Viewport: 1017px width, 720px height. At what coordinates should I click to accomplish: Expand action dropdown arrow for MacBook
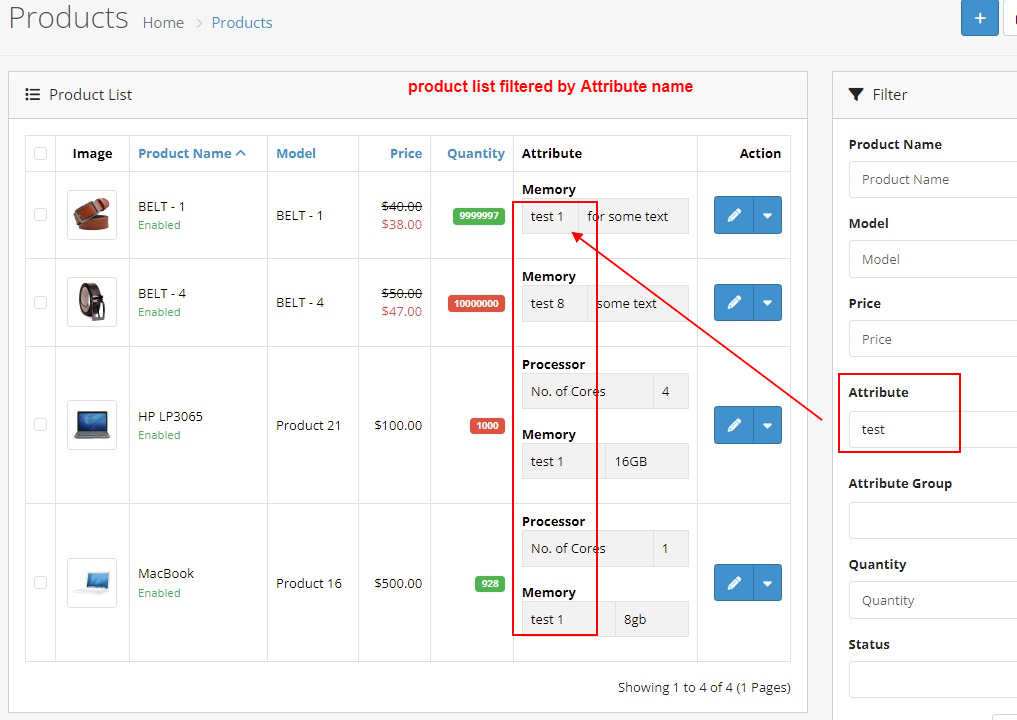tap(768, 583)
